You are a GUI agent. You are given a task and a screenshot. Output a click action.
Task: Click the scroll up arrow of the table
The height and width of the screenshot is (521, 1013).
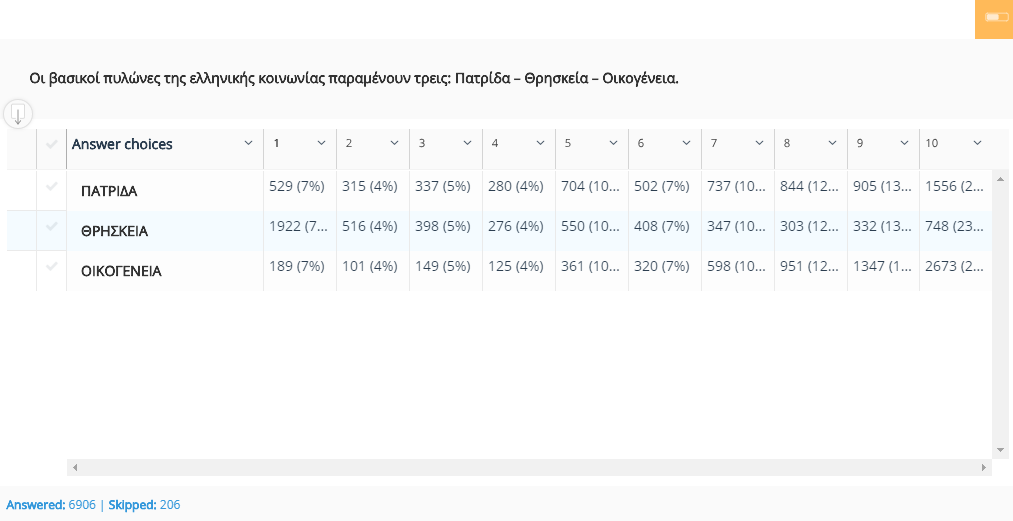(x=999, y=179)
